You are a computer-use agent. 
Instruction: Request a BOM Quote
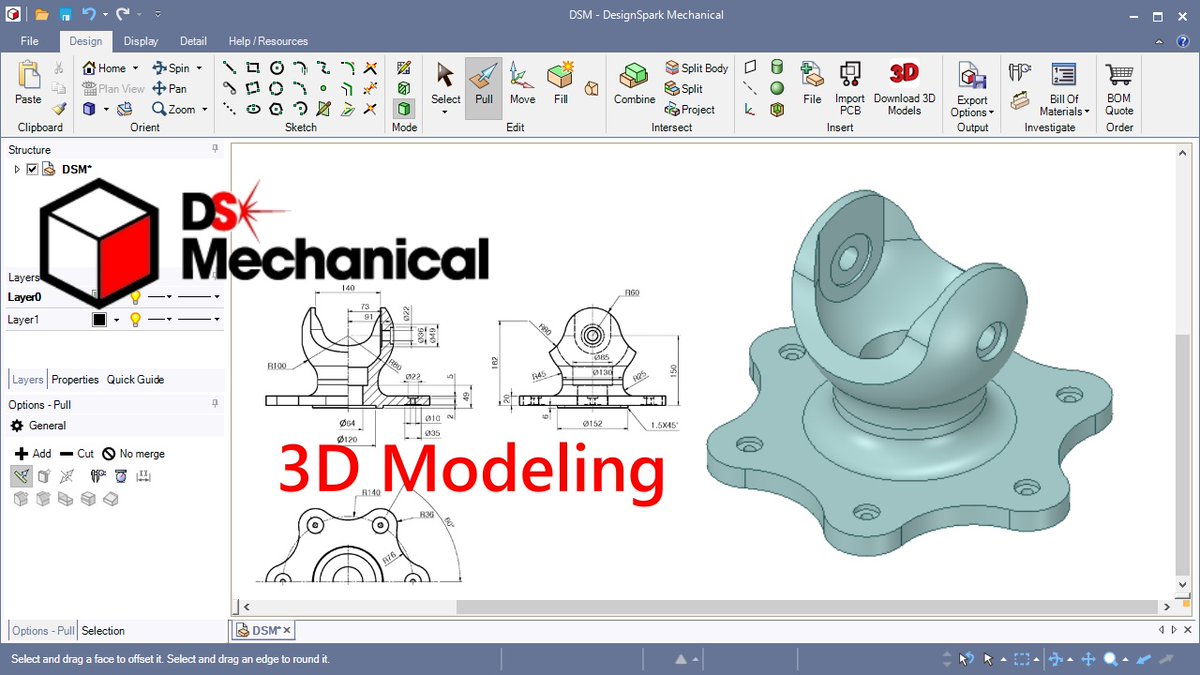pyautogui.click(x=1119, y=87)
